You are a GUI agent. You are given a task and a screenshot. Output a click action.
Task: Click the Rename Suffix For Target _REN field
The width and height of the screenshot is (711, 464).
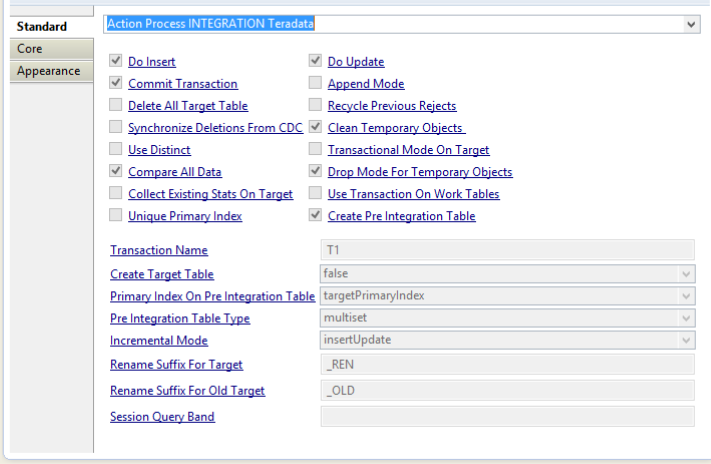coord(507,365)
